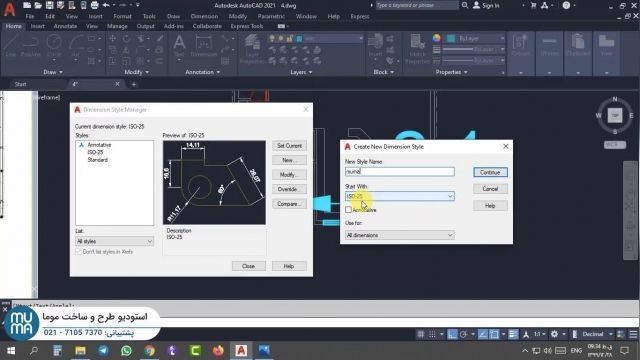
Task: Click the annotation scale icon in status bar
Action: point(526,334)
